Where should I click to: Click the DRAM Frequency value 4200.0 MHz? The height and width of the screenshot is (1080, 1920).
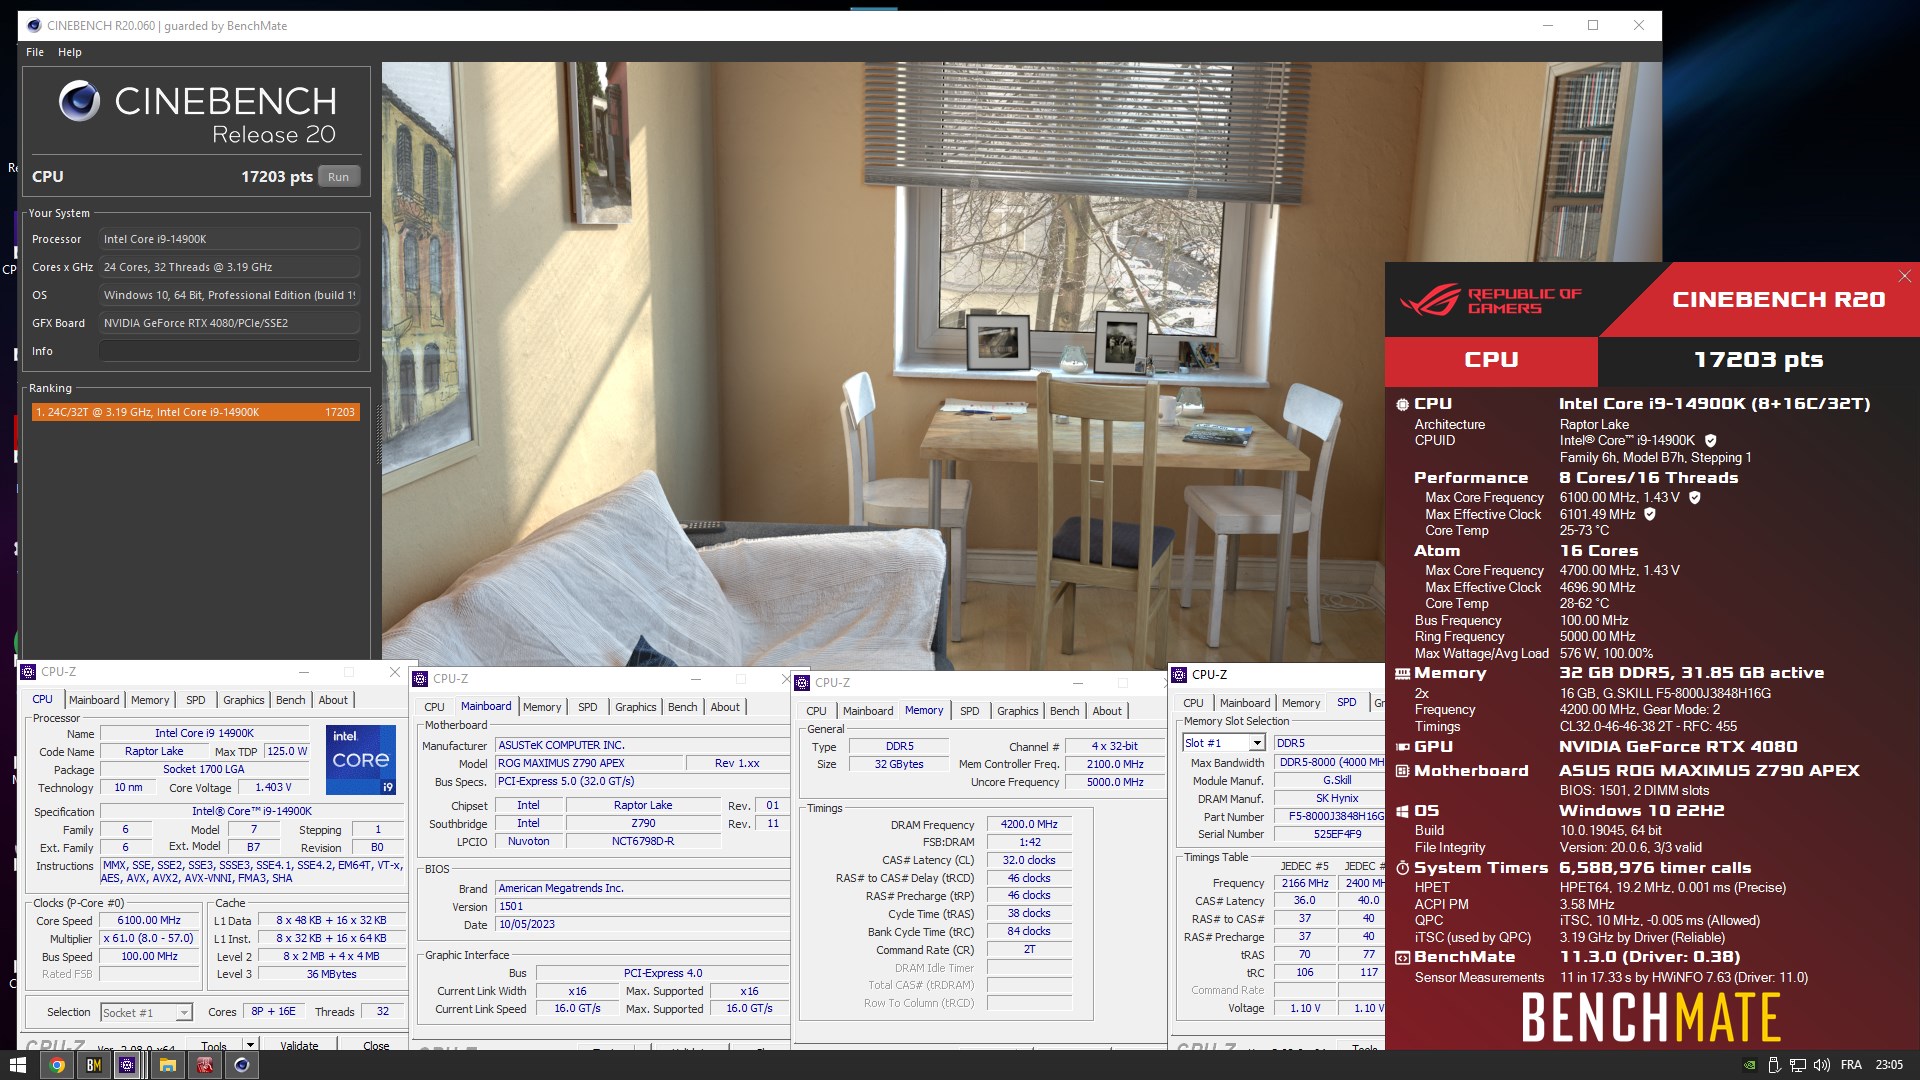click(x=1029, y=824)
